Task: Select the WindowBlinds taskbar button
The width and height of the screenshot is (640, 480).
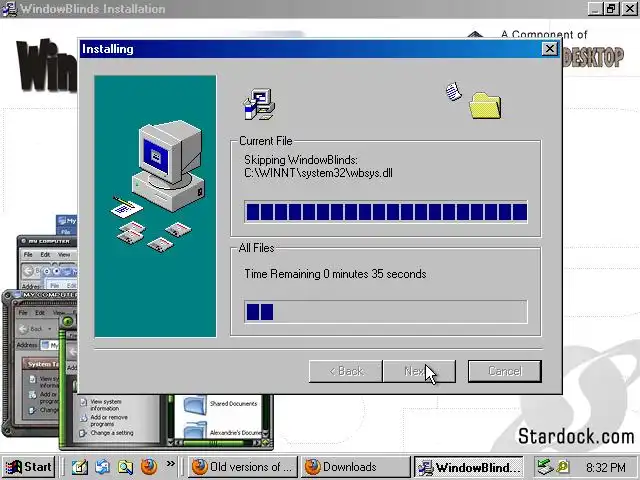Action: [x=469, y=467]
